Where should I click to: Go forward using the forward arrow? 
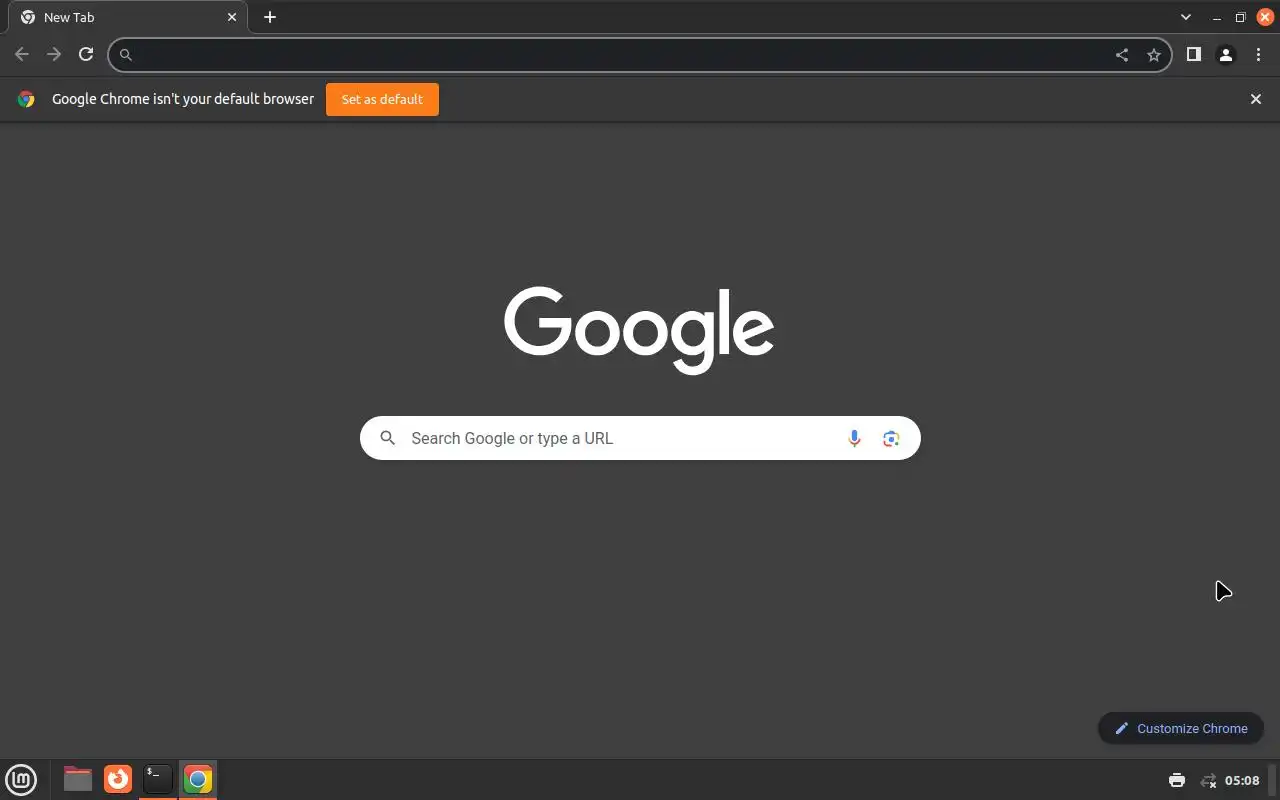point(54,55)
